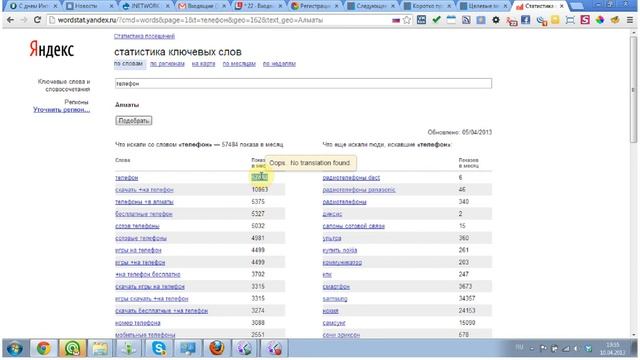Screen dimensions: 640x360
Task: Click the Яндекс logo
Action: coord(51,50)
